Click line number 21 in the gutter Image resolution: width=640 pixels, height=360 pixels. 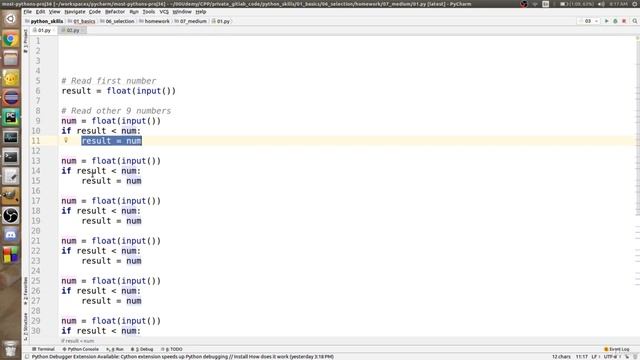click(x=36, y=241)
